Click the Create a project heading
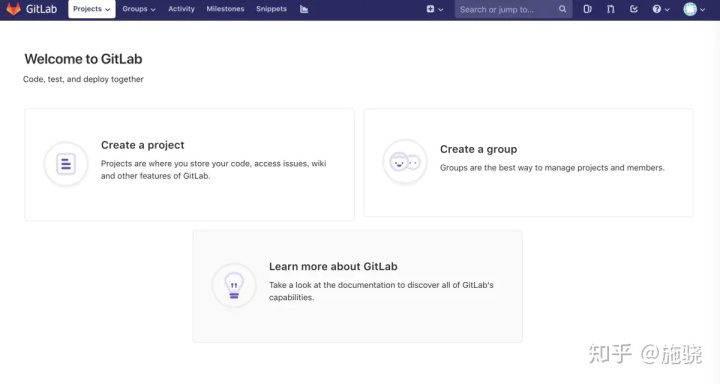The image size is (720, 384). [x=142, y=145]
